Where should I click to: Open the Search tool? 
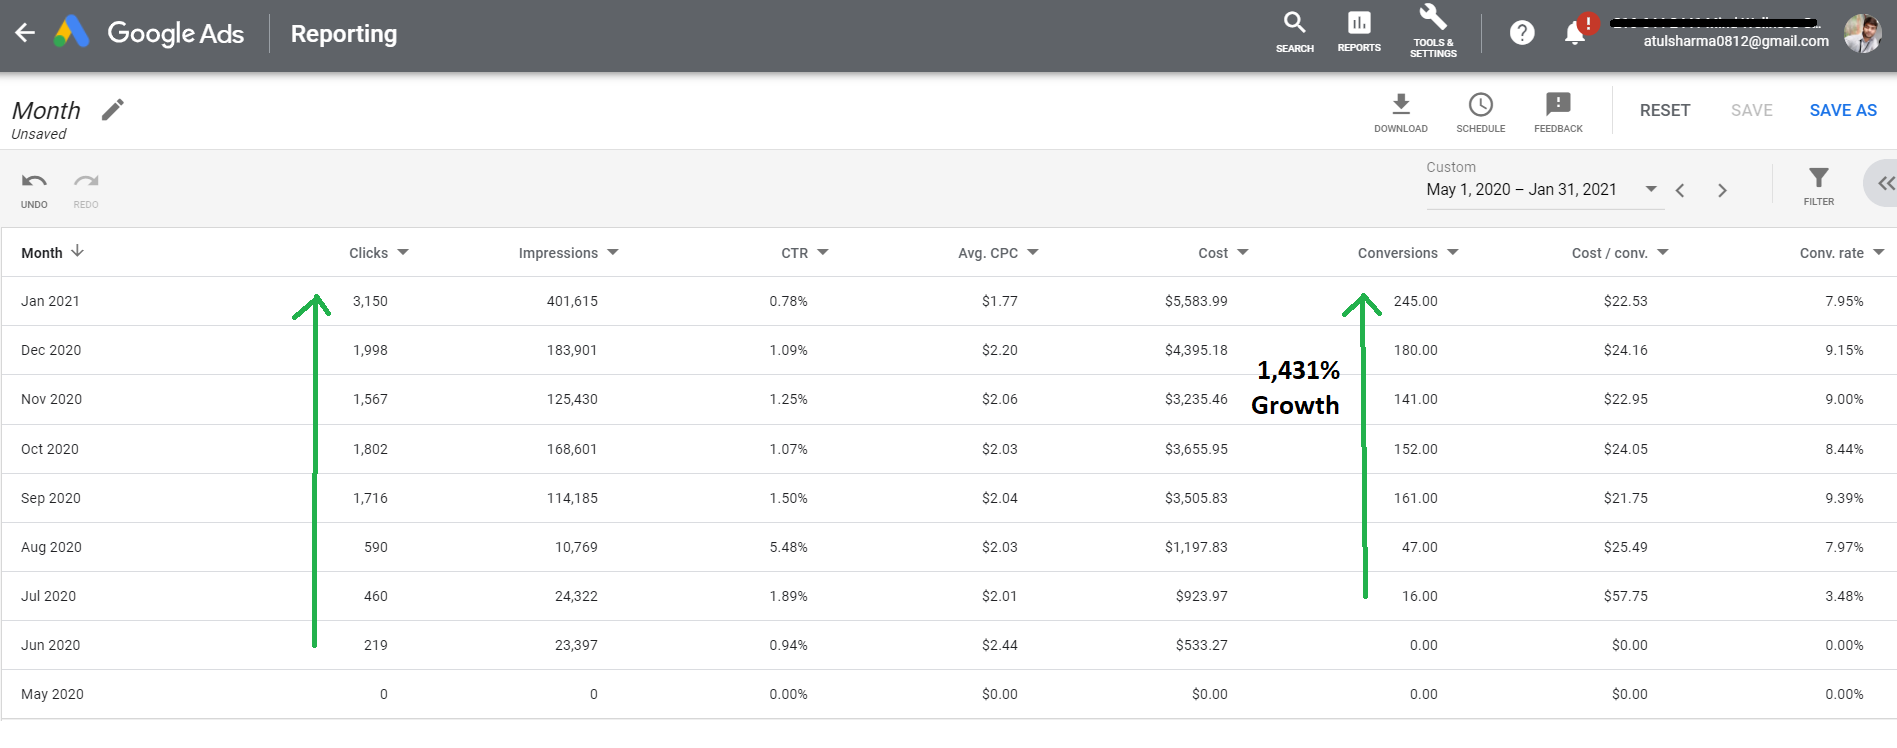pos(1294,32)
